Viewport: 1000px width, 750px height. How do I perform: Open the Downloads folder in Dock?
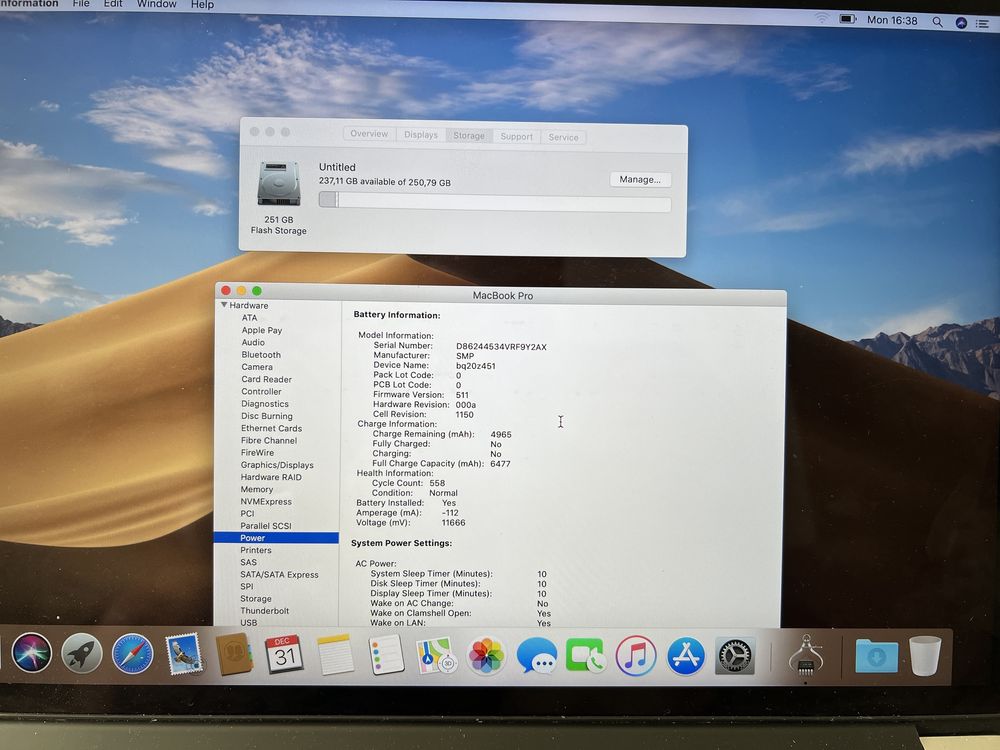pos(876,656)
